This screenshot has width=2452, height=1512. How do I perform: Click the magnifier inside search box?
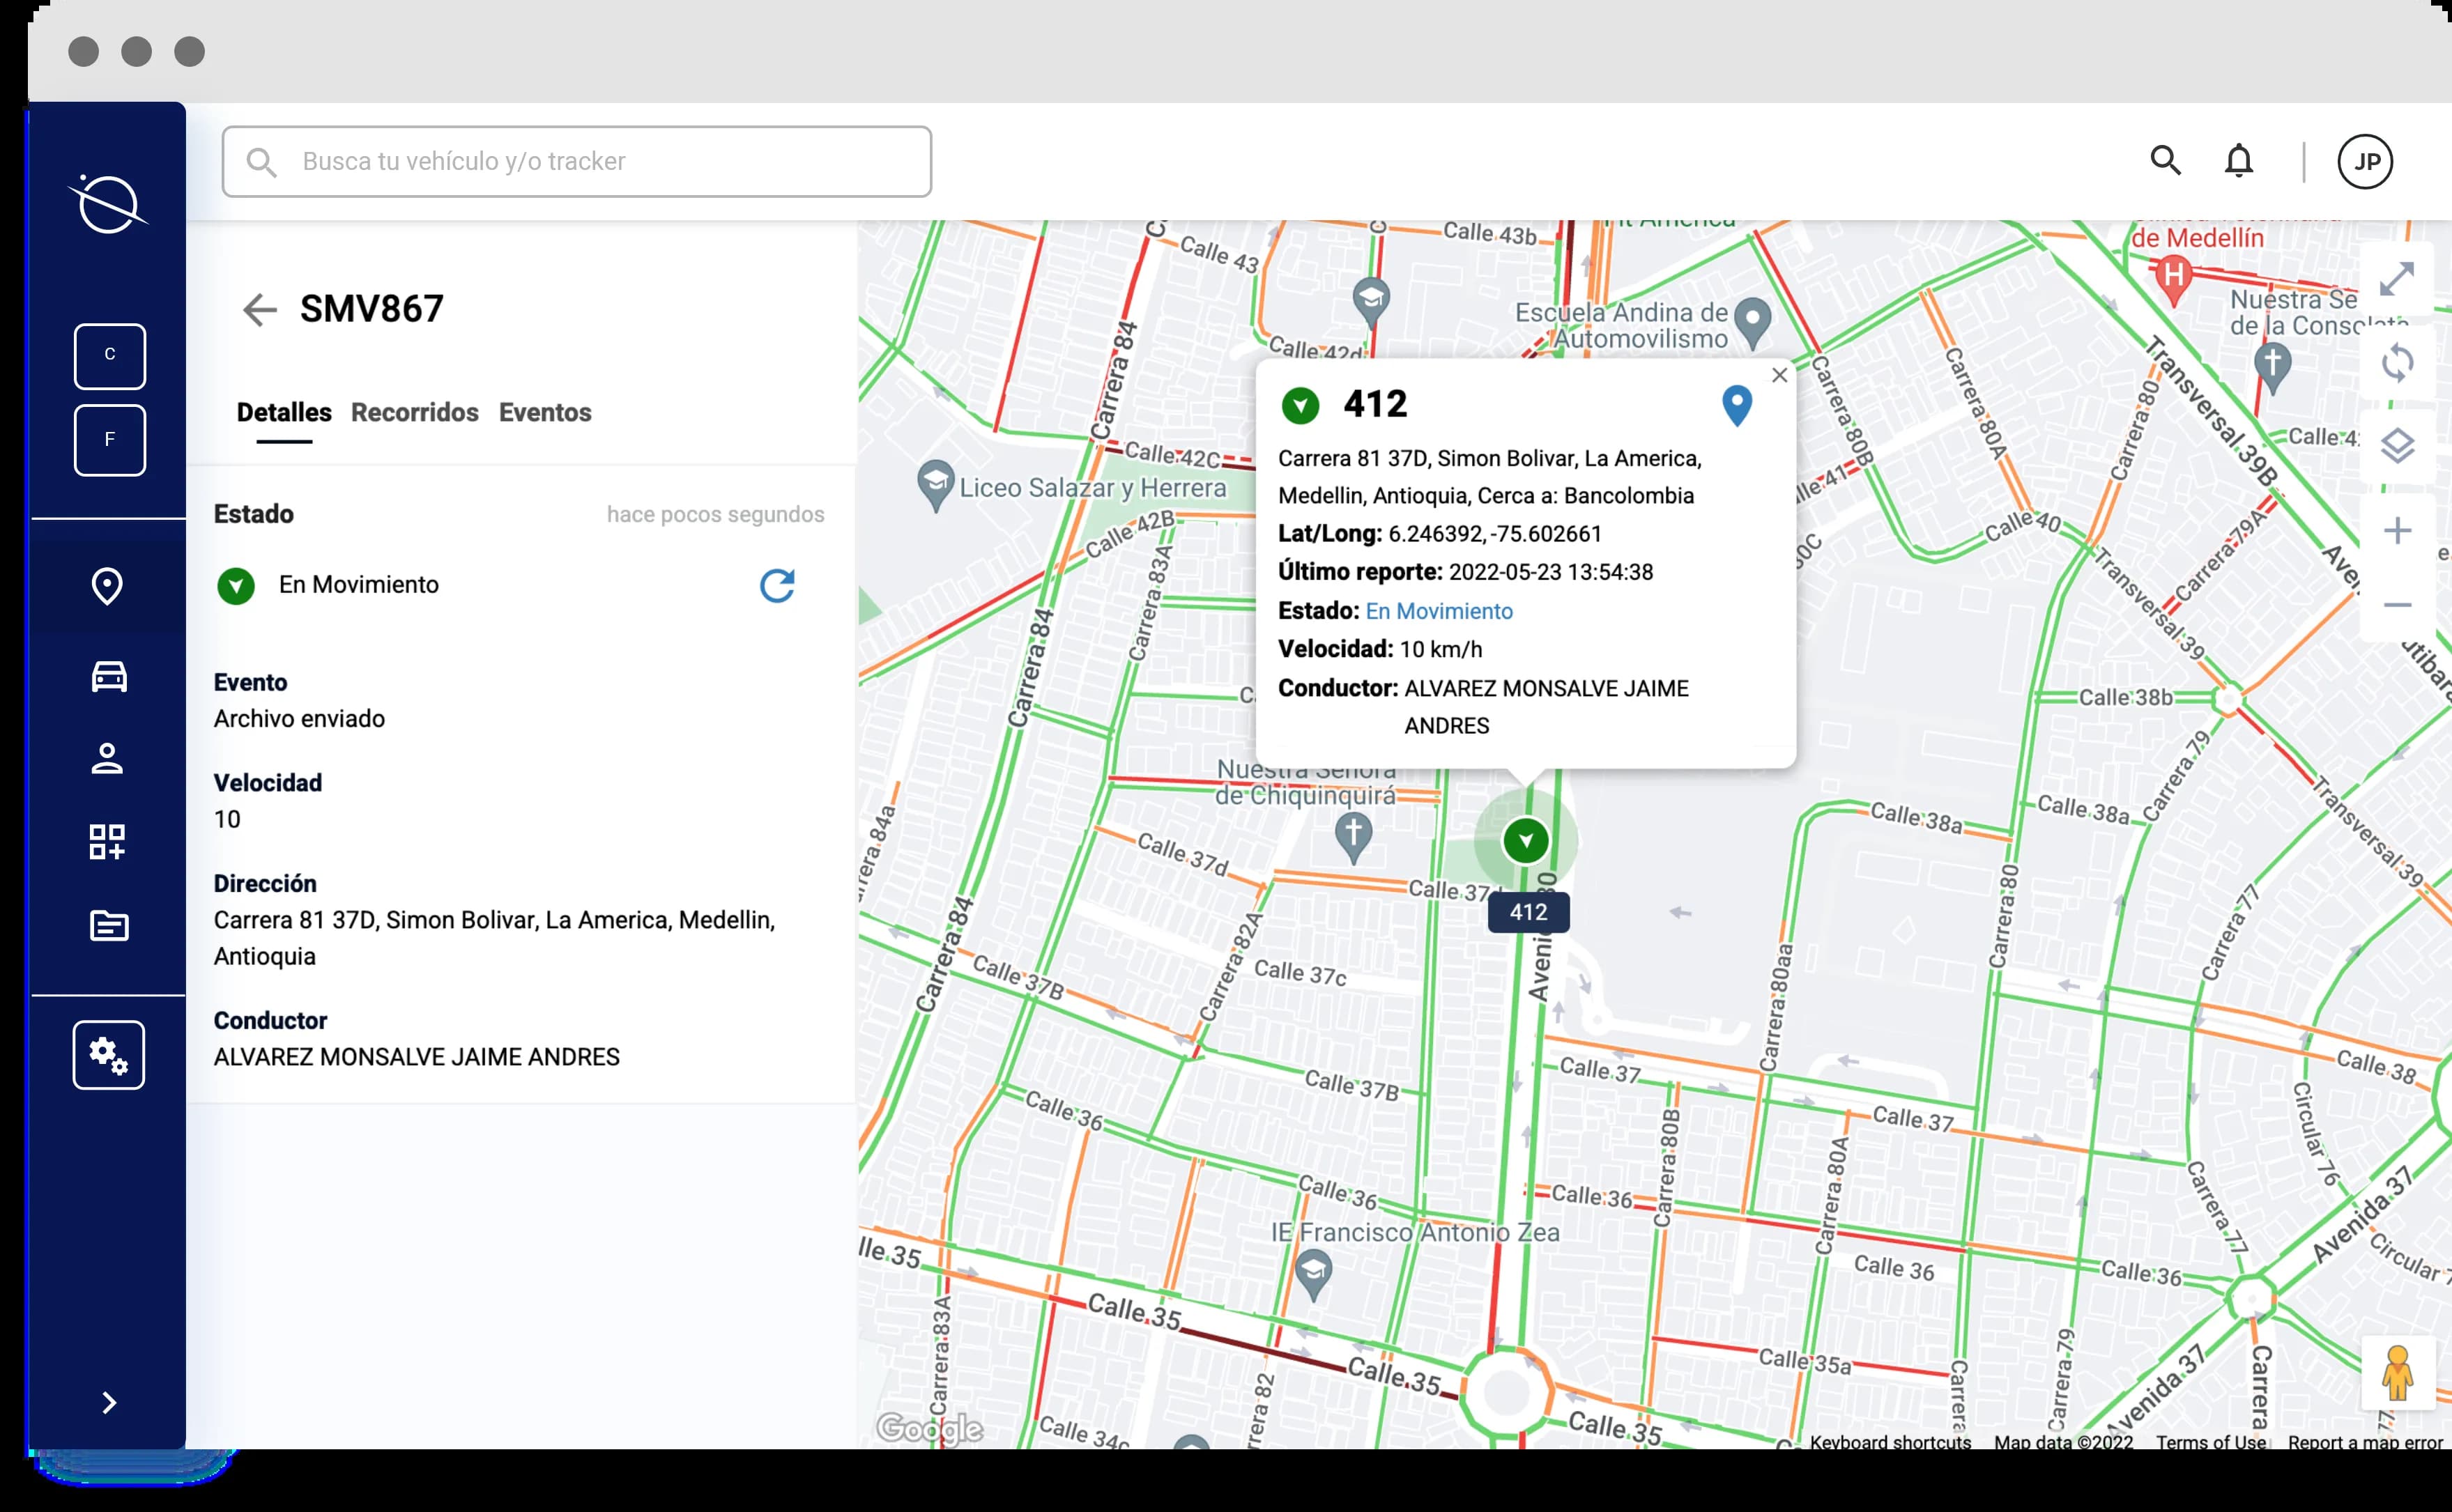click(x=261, y=162)
